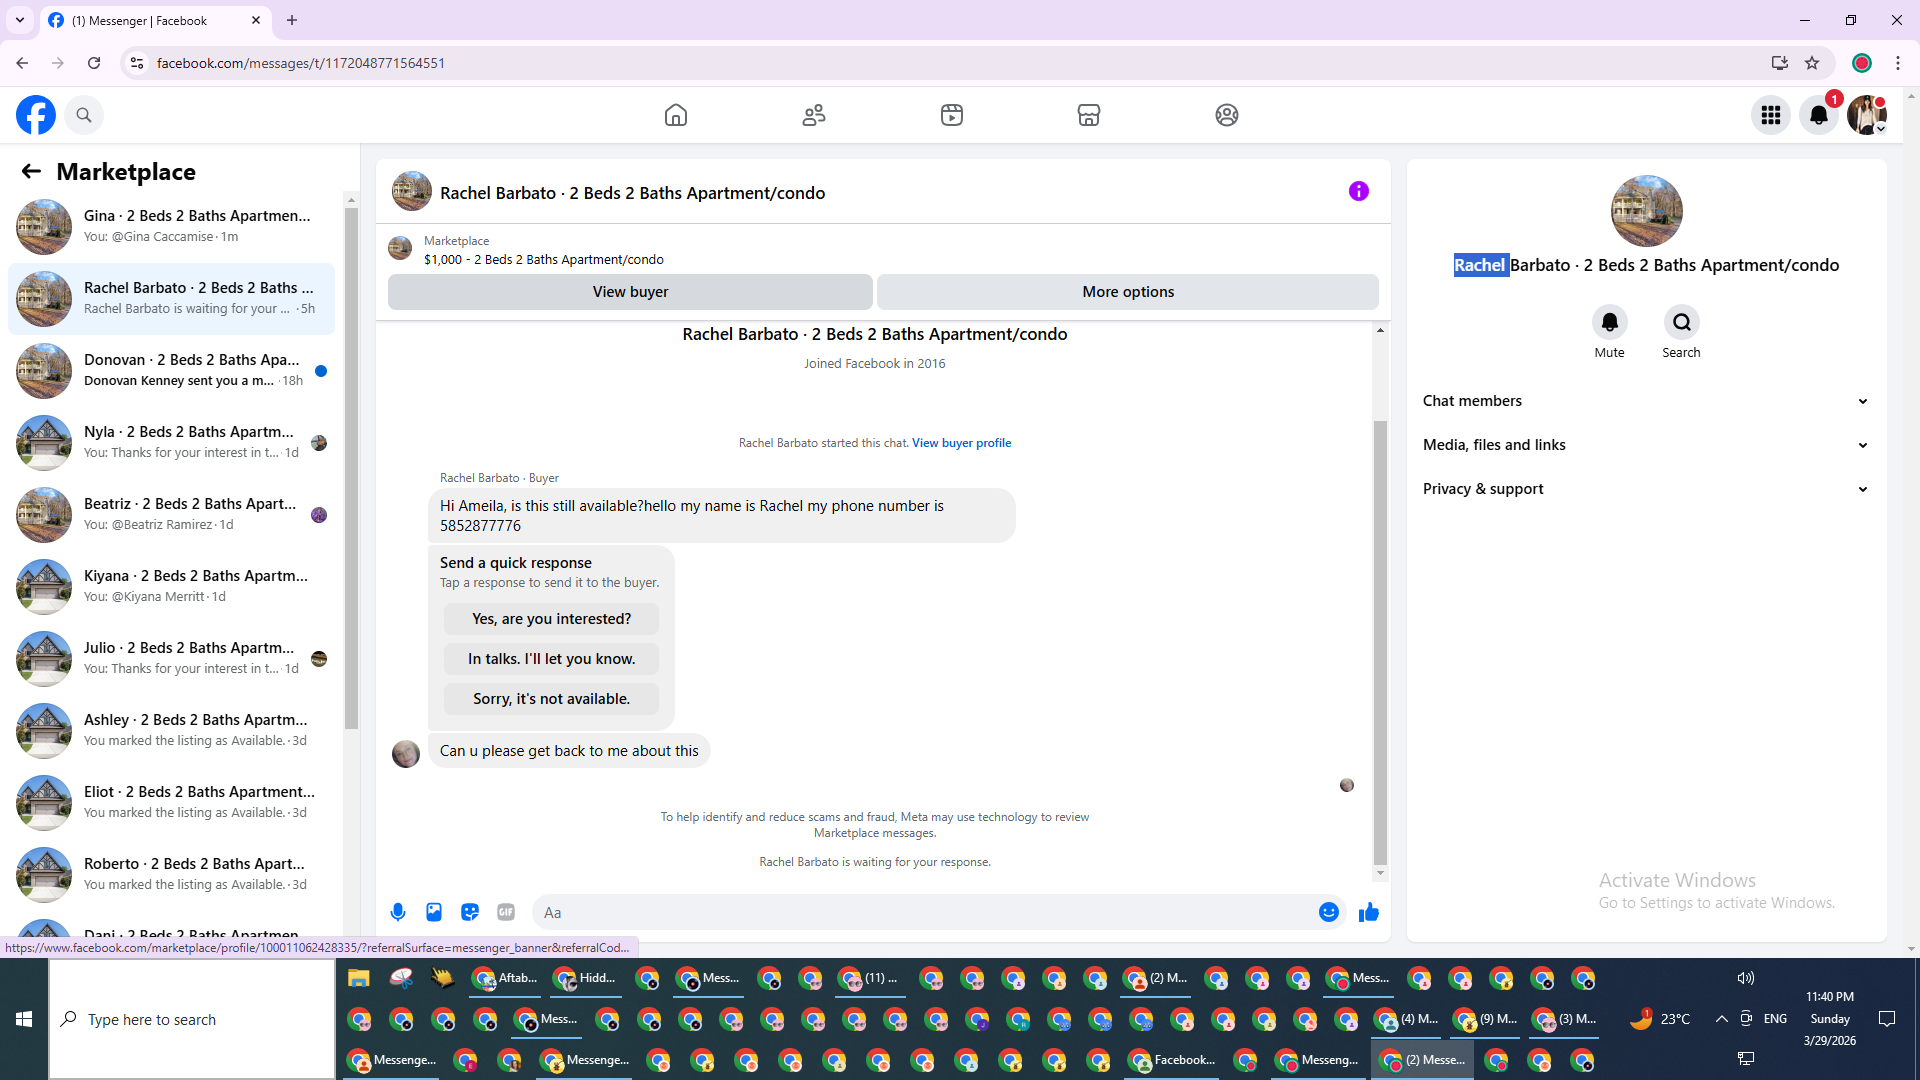The image size is (1920, 1080).
Task: Send 'In talks. I'll let you know.' response
Action: 551,659
